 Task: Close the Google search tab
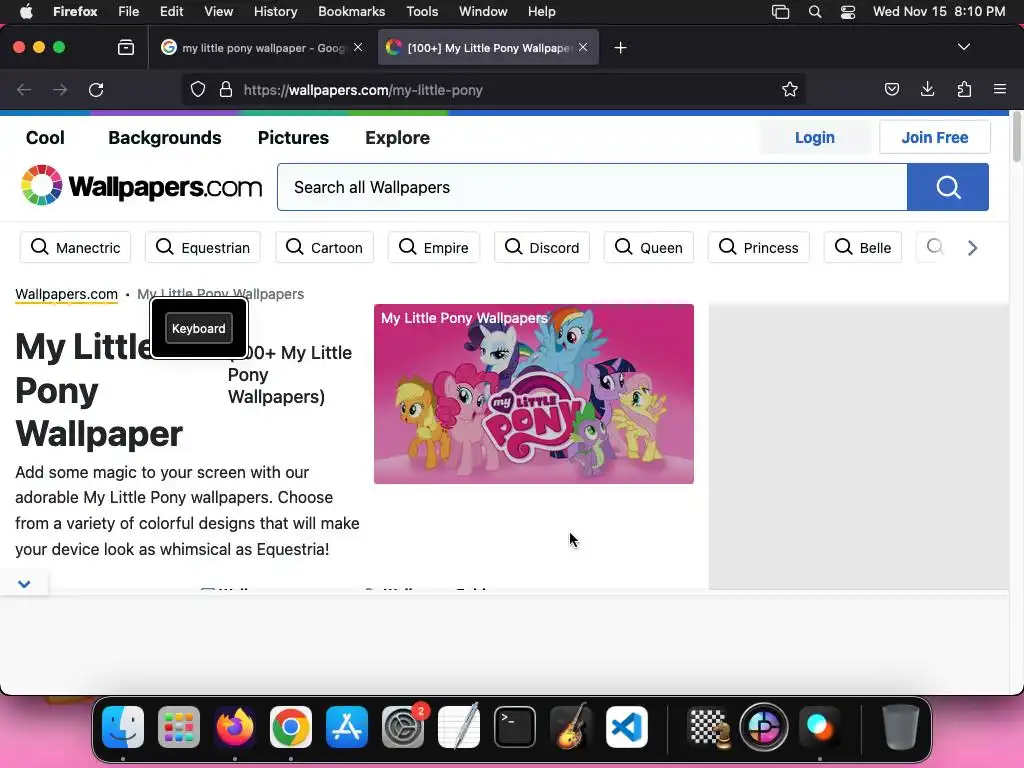[358, 47]
